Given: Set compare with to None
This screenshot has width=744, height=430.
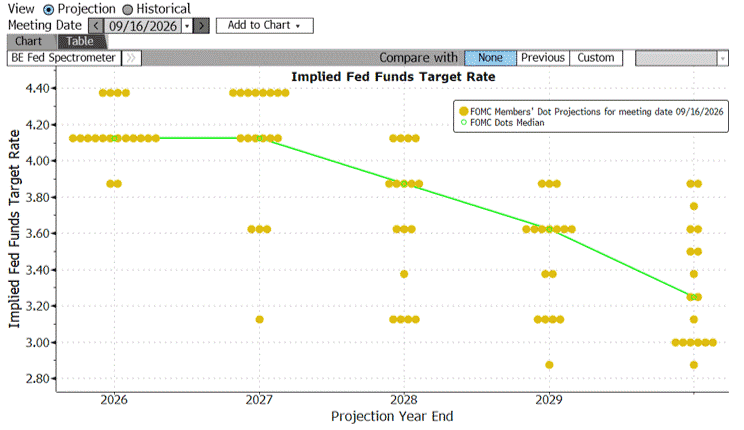Looking at the screenshot, I should pos(490,58).
